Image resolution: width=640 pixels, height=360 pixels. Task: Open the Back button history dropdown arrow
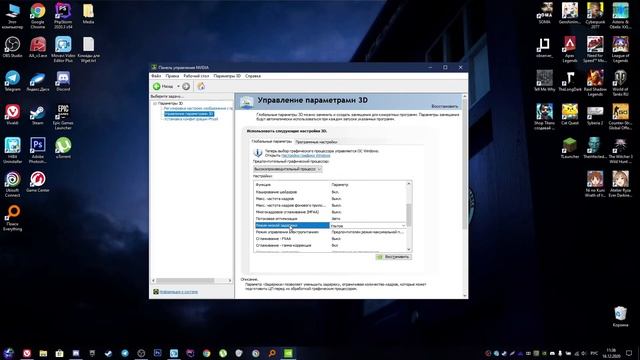(x=178, y=87)
